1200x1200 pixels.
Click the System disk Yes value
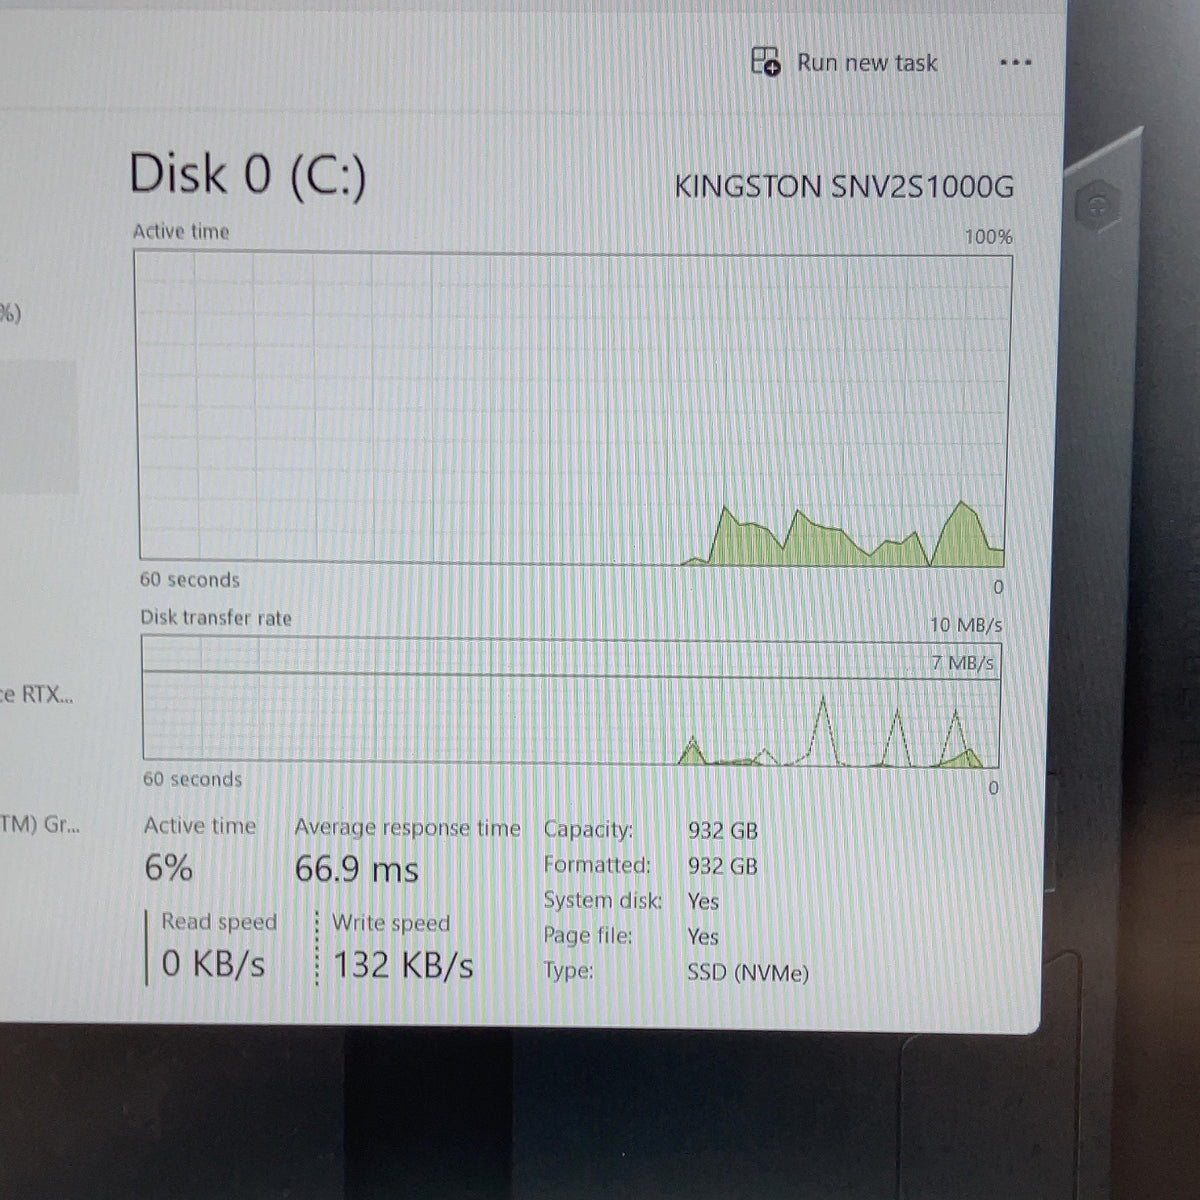[x=703, y=901]
